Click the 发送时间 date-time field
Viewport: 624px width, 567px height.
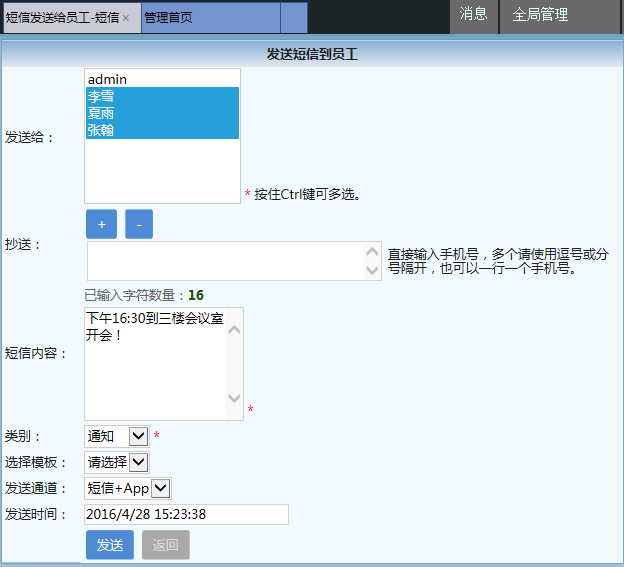coord(187,514)
